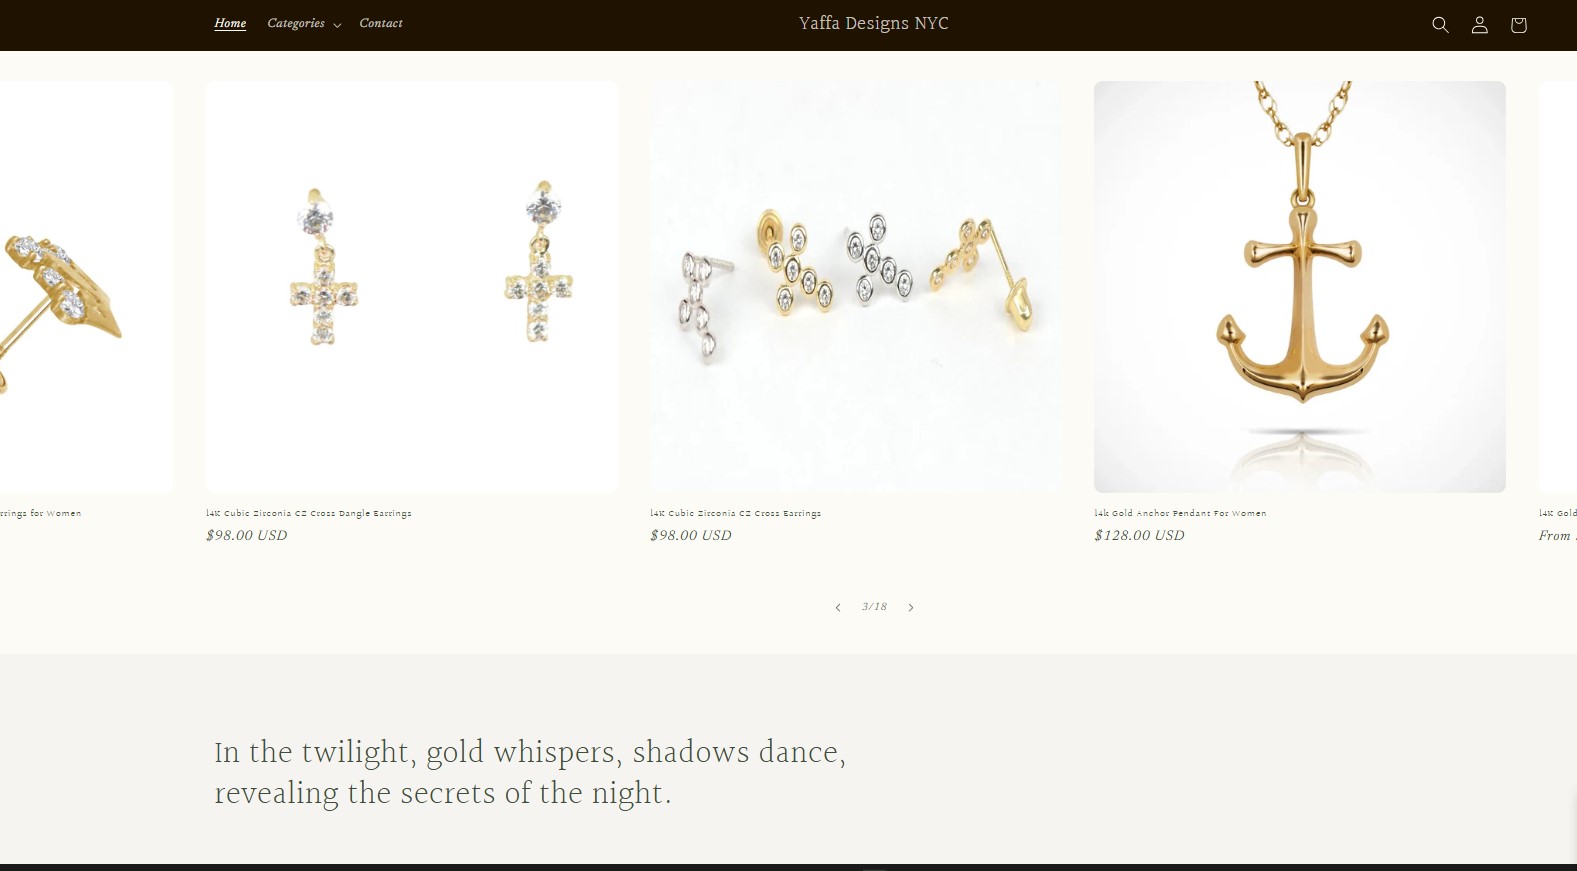Click the Categories chevron arrow
This screenshot has height=871, width=1577.
tap(337, 25)
